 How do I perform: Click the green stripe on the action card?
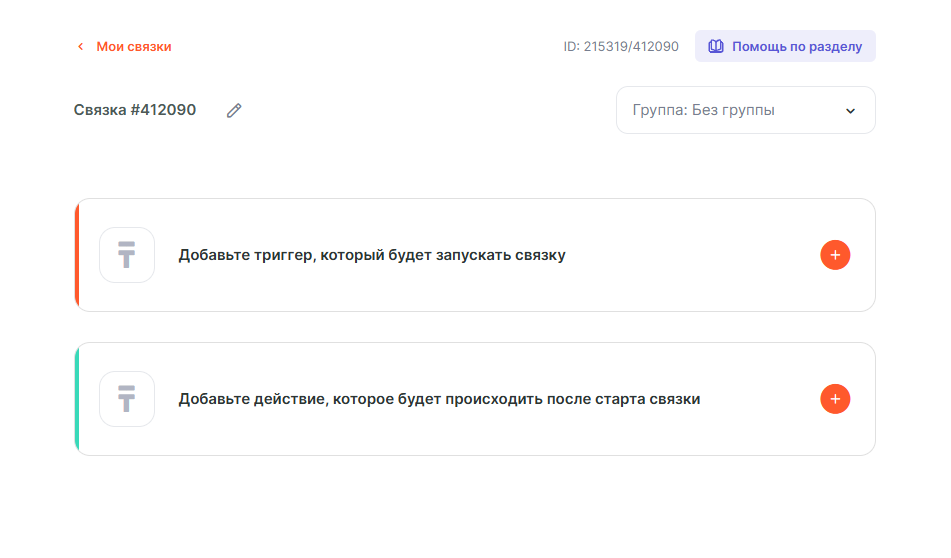[77, 399]
